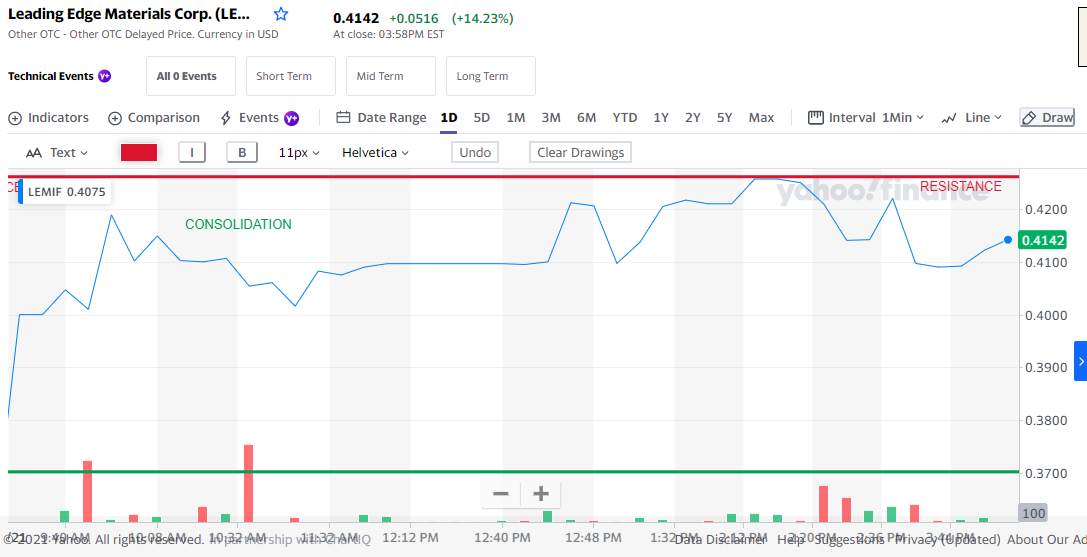The image size is (1087, 557).
Task: Click the green support line
Action: 513,472
